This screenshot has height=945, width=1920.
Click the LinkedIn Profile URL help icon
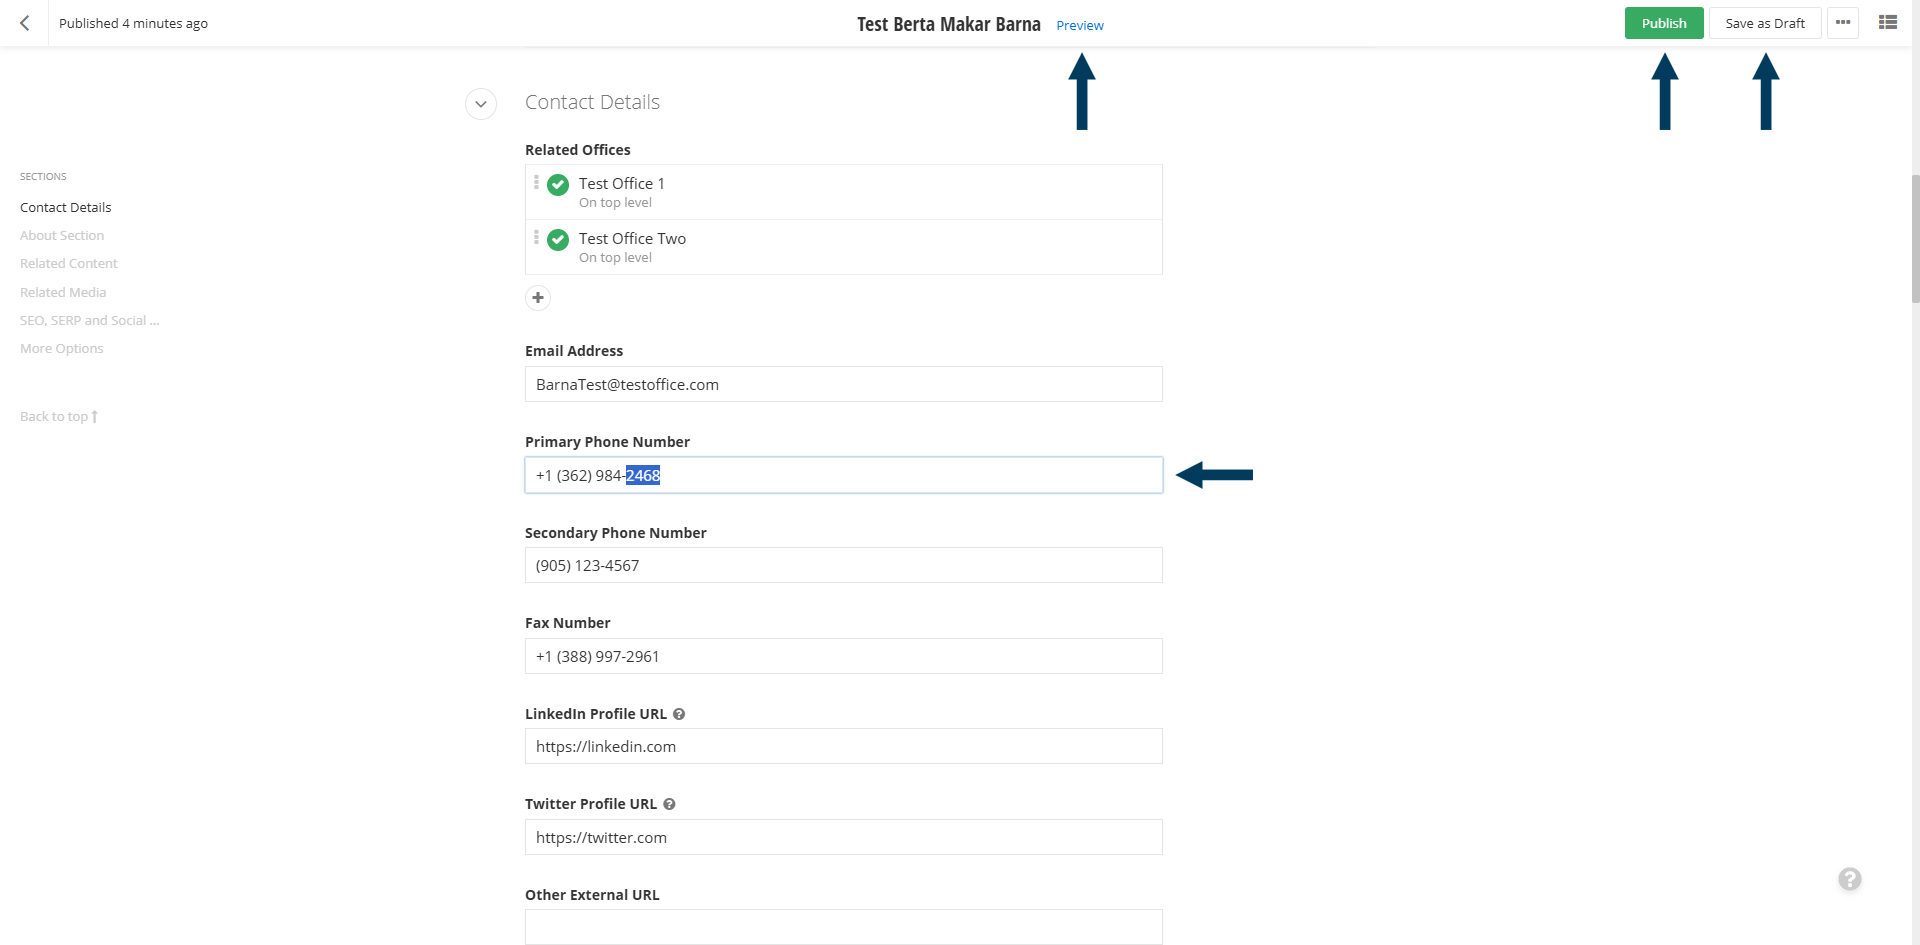[679, 714]
